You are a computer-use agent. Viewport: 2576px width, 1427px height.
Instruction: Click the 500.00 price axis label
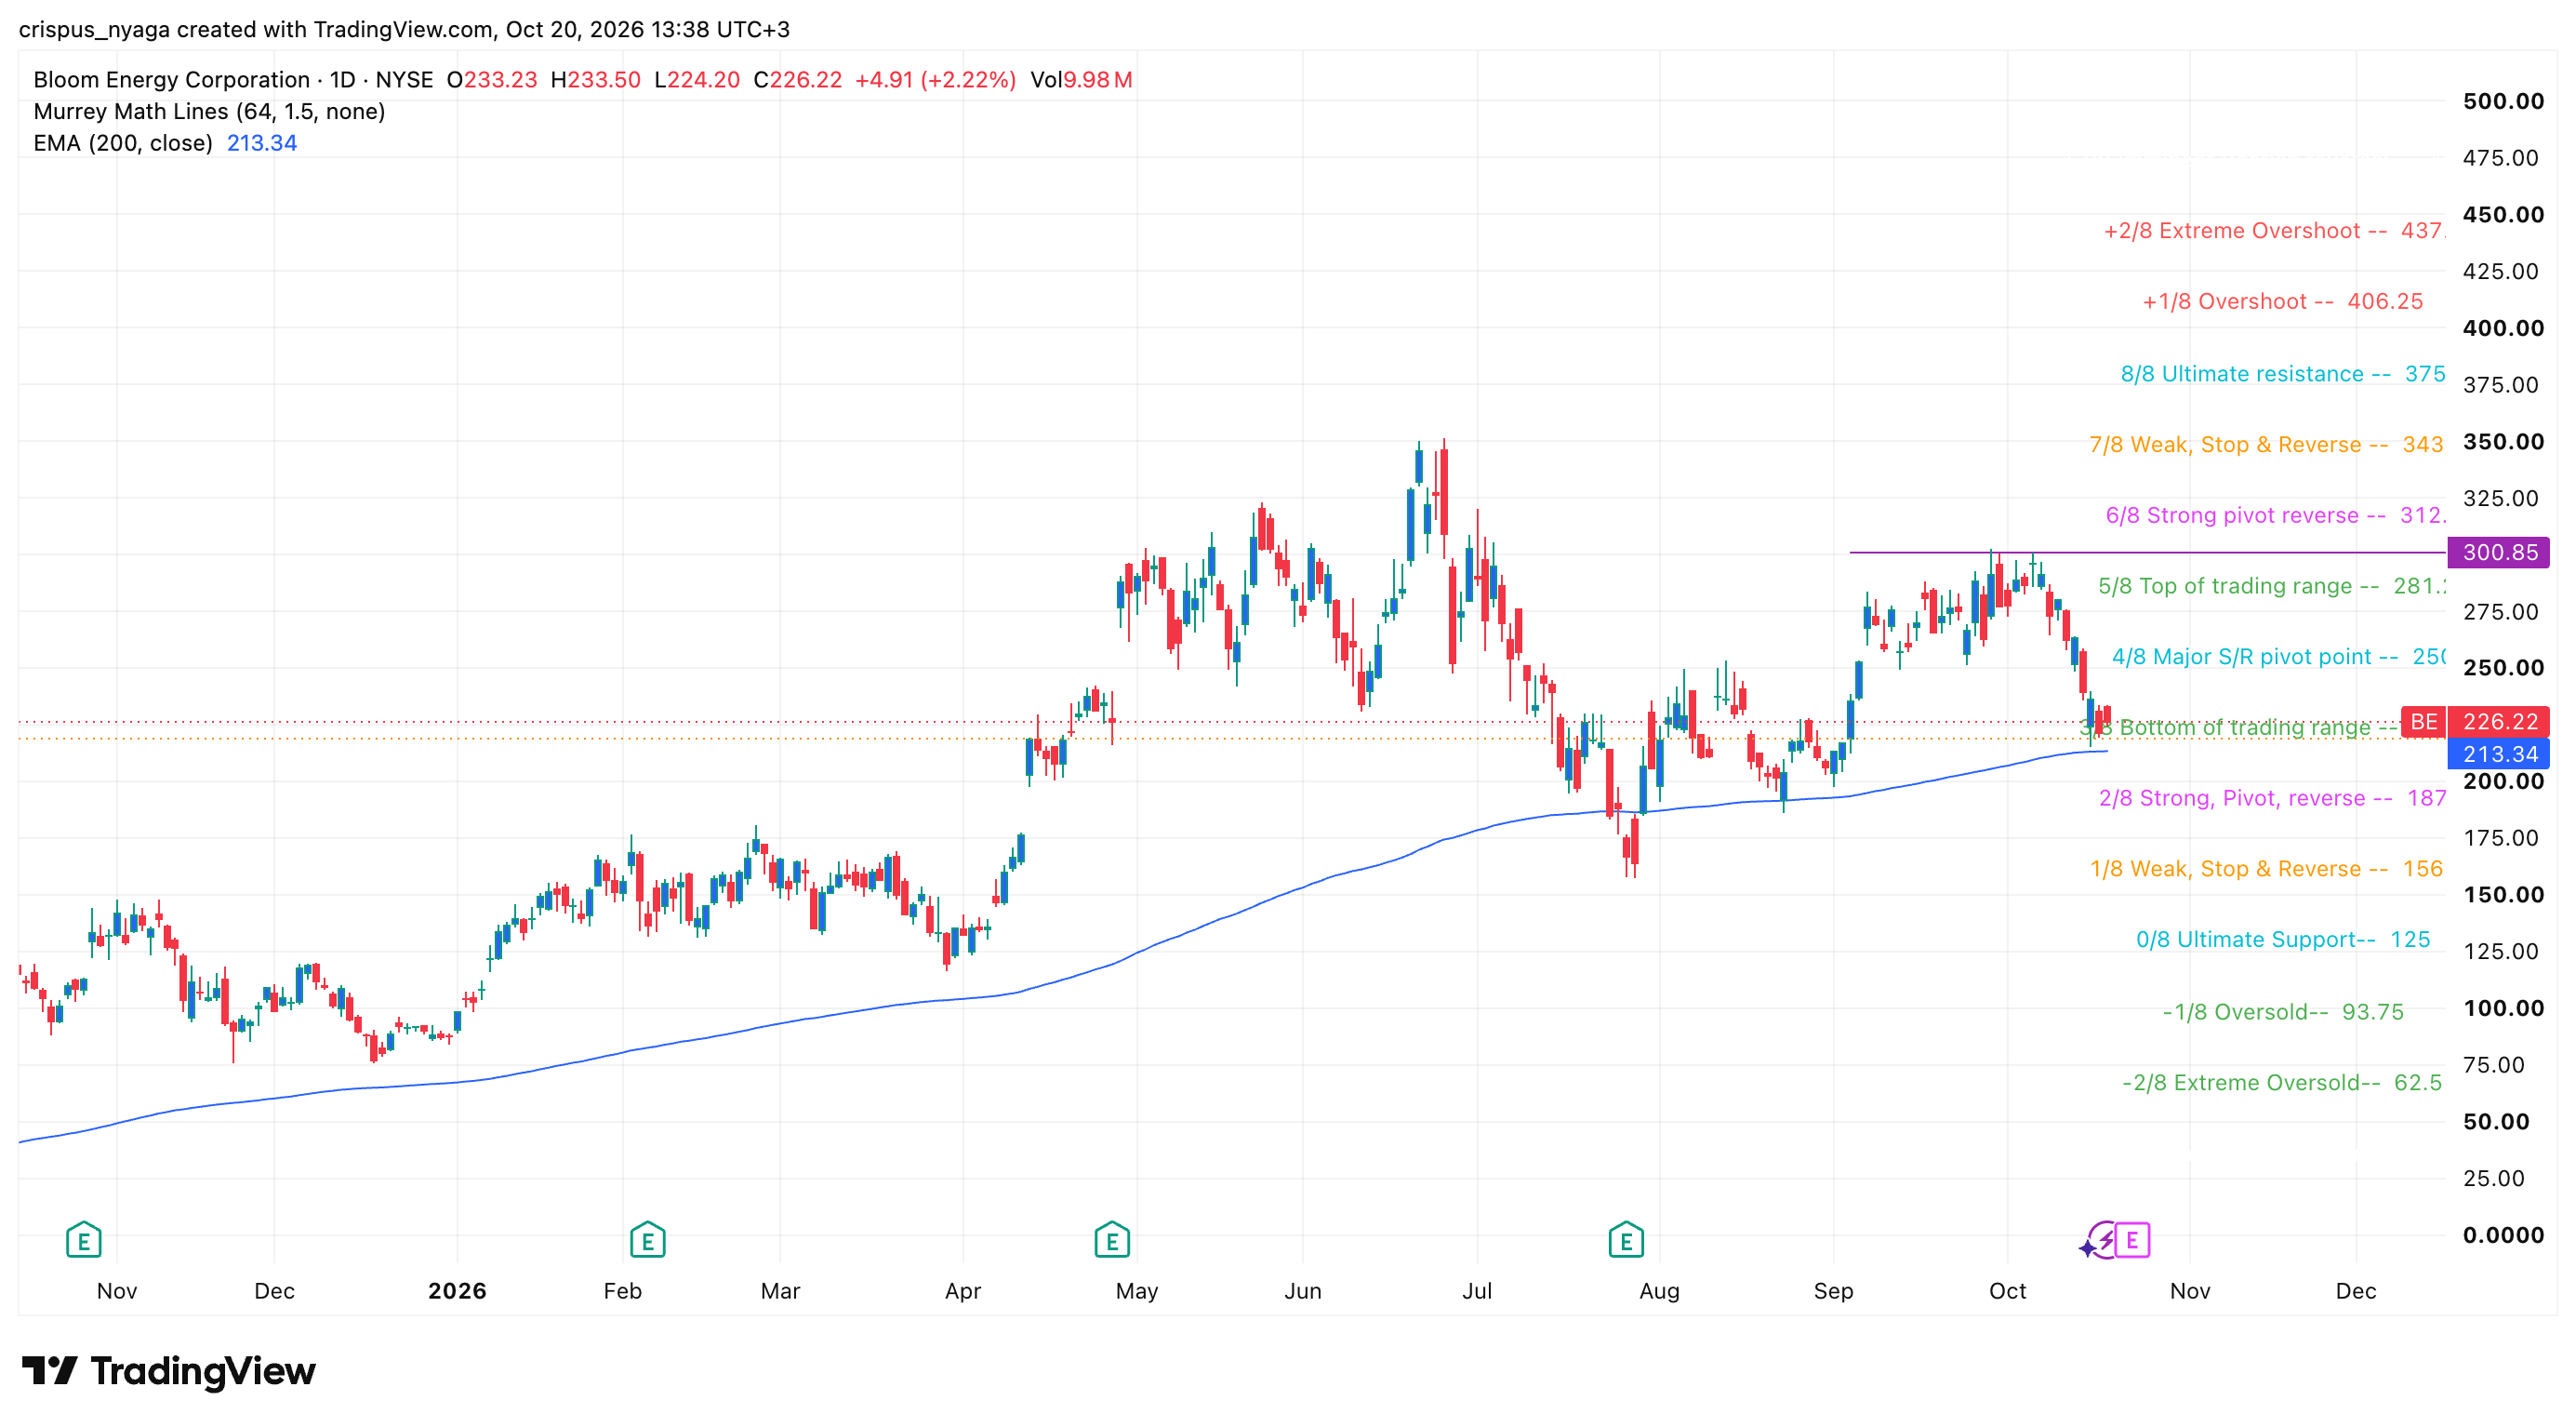pos(2503,101)
